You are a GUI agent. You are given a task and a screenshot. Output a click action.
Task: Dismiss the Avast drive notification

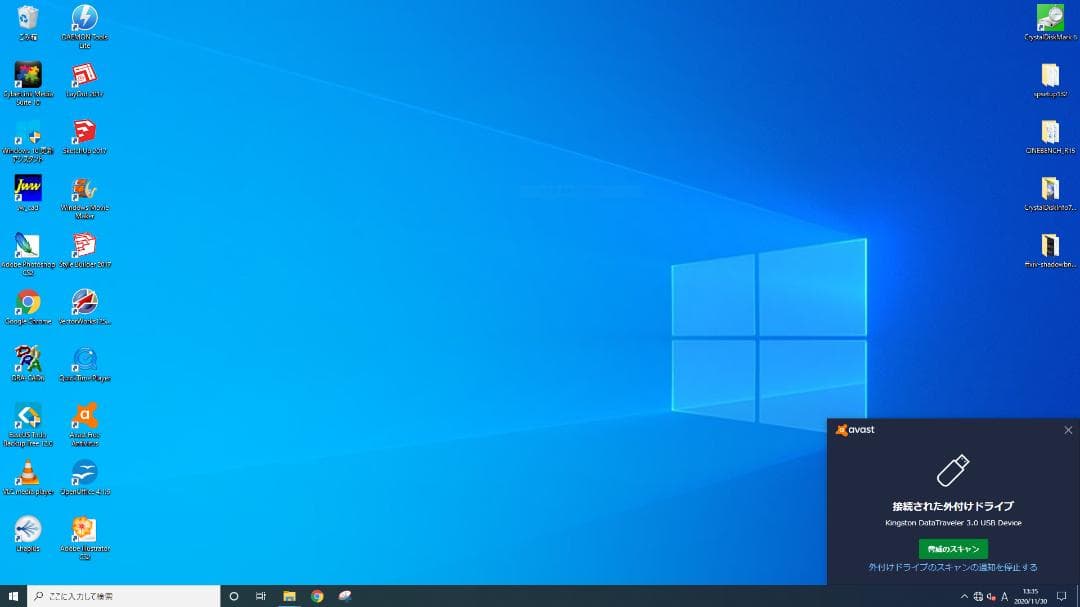[1069, 429]
